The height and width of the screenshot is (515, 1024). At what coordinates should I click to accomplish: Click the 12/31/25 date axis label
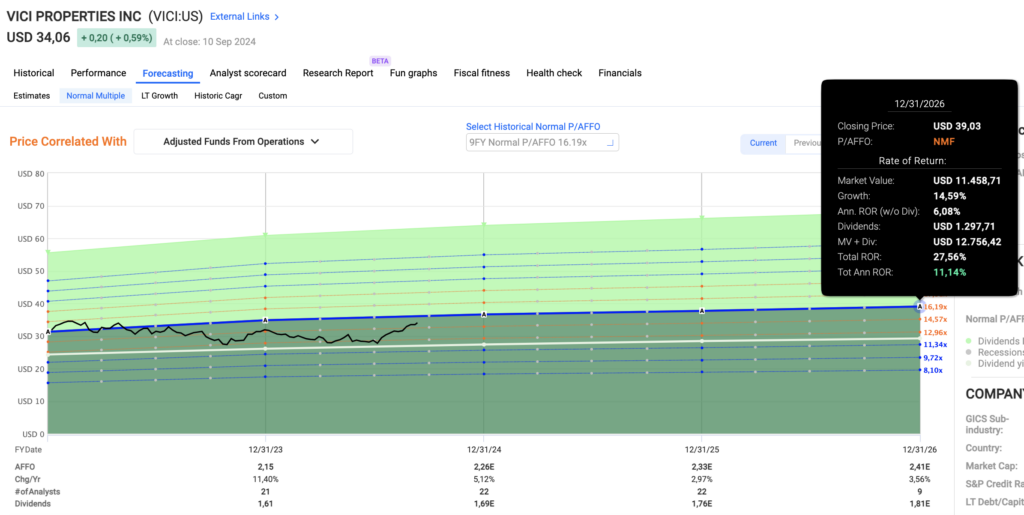click(702, 450)
